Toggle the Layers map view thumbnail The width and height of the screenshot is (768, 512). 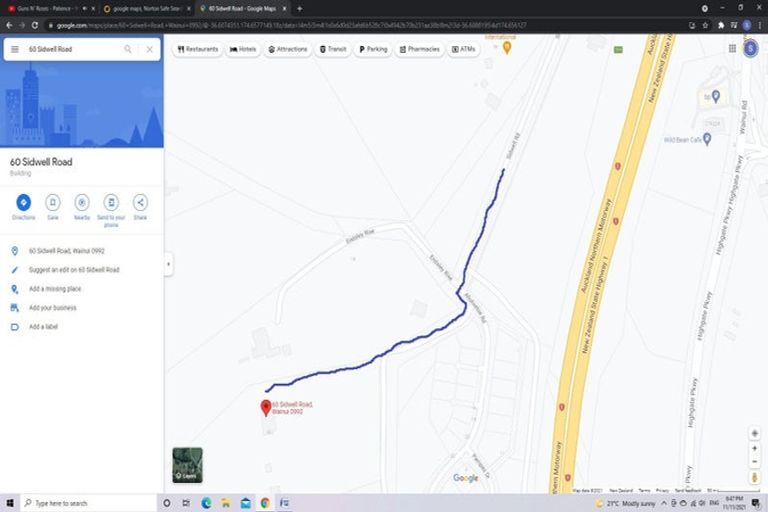click(x=187, y=465)
